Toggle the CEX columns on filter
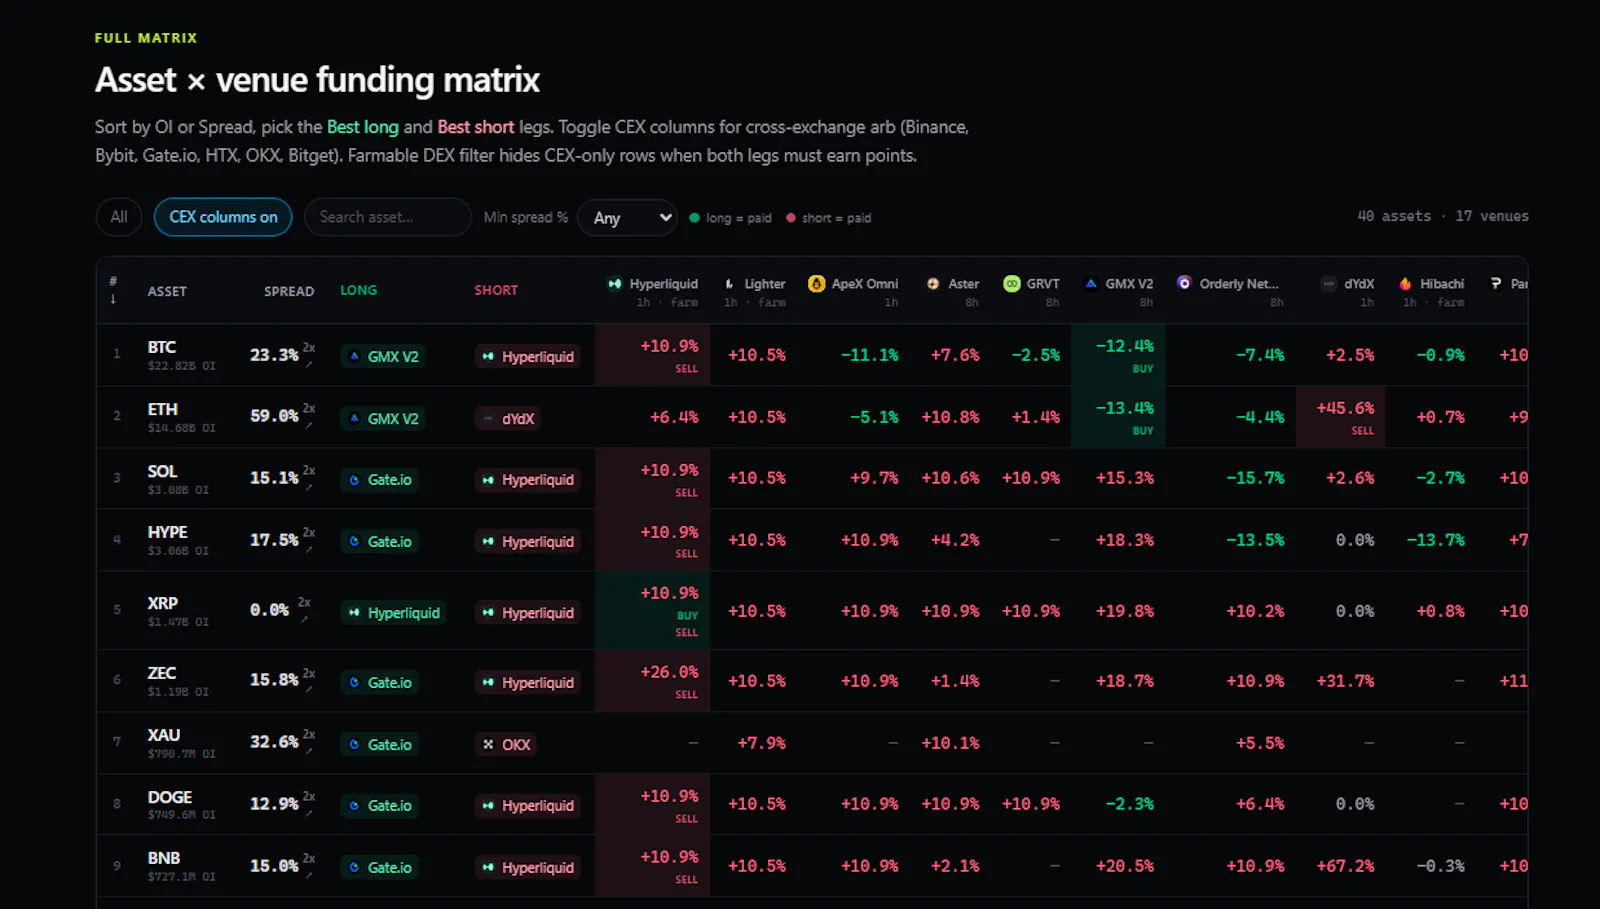 tap(223, 217)
